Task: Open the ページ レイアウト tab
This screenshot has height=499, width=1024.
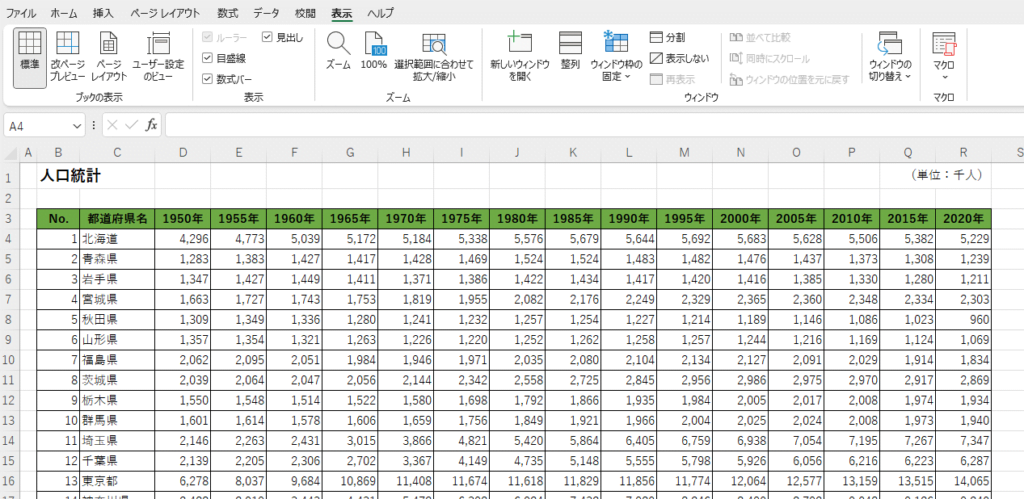Action: tap(165, 13)
